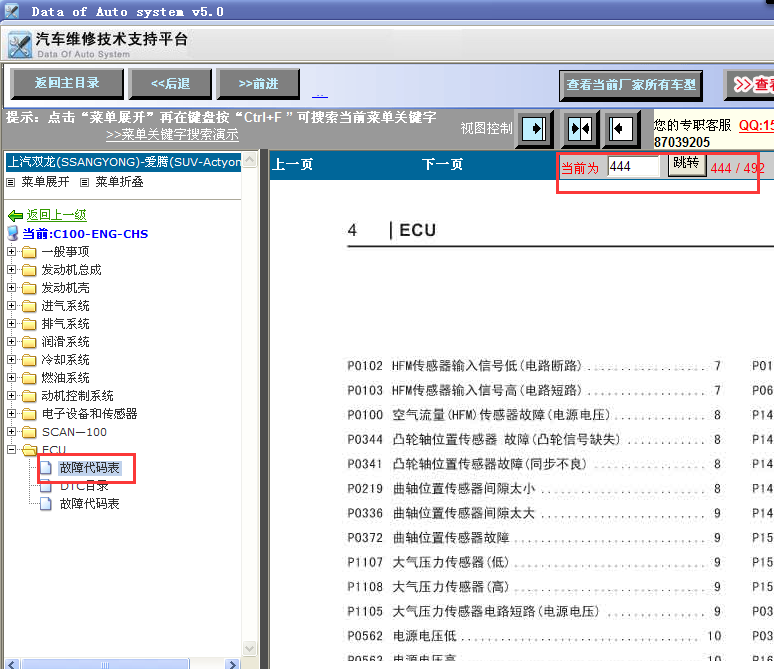The width and height of the screenshot is (774, 669).
Task: Expand the 进气系统 folder
Action: (x=11, y=306)
